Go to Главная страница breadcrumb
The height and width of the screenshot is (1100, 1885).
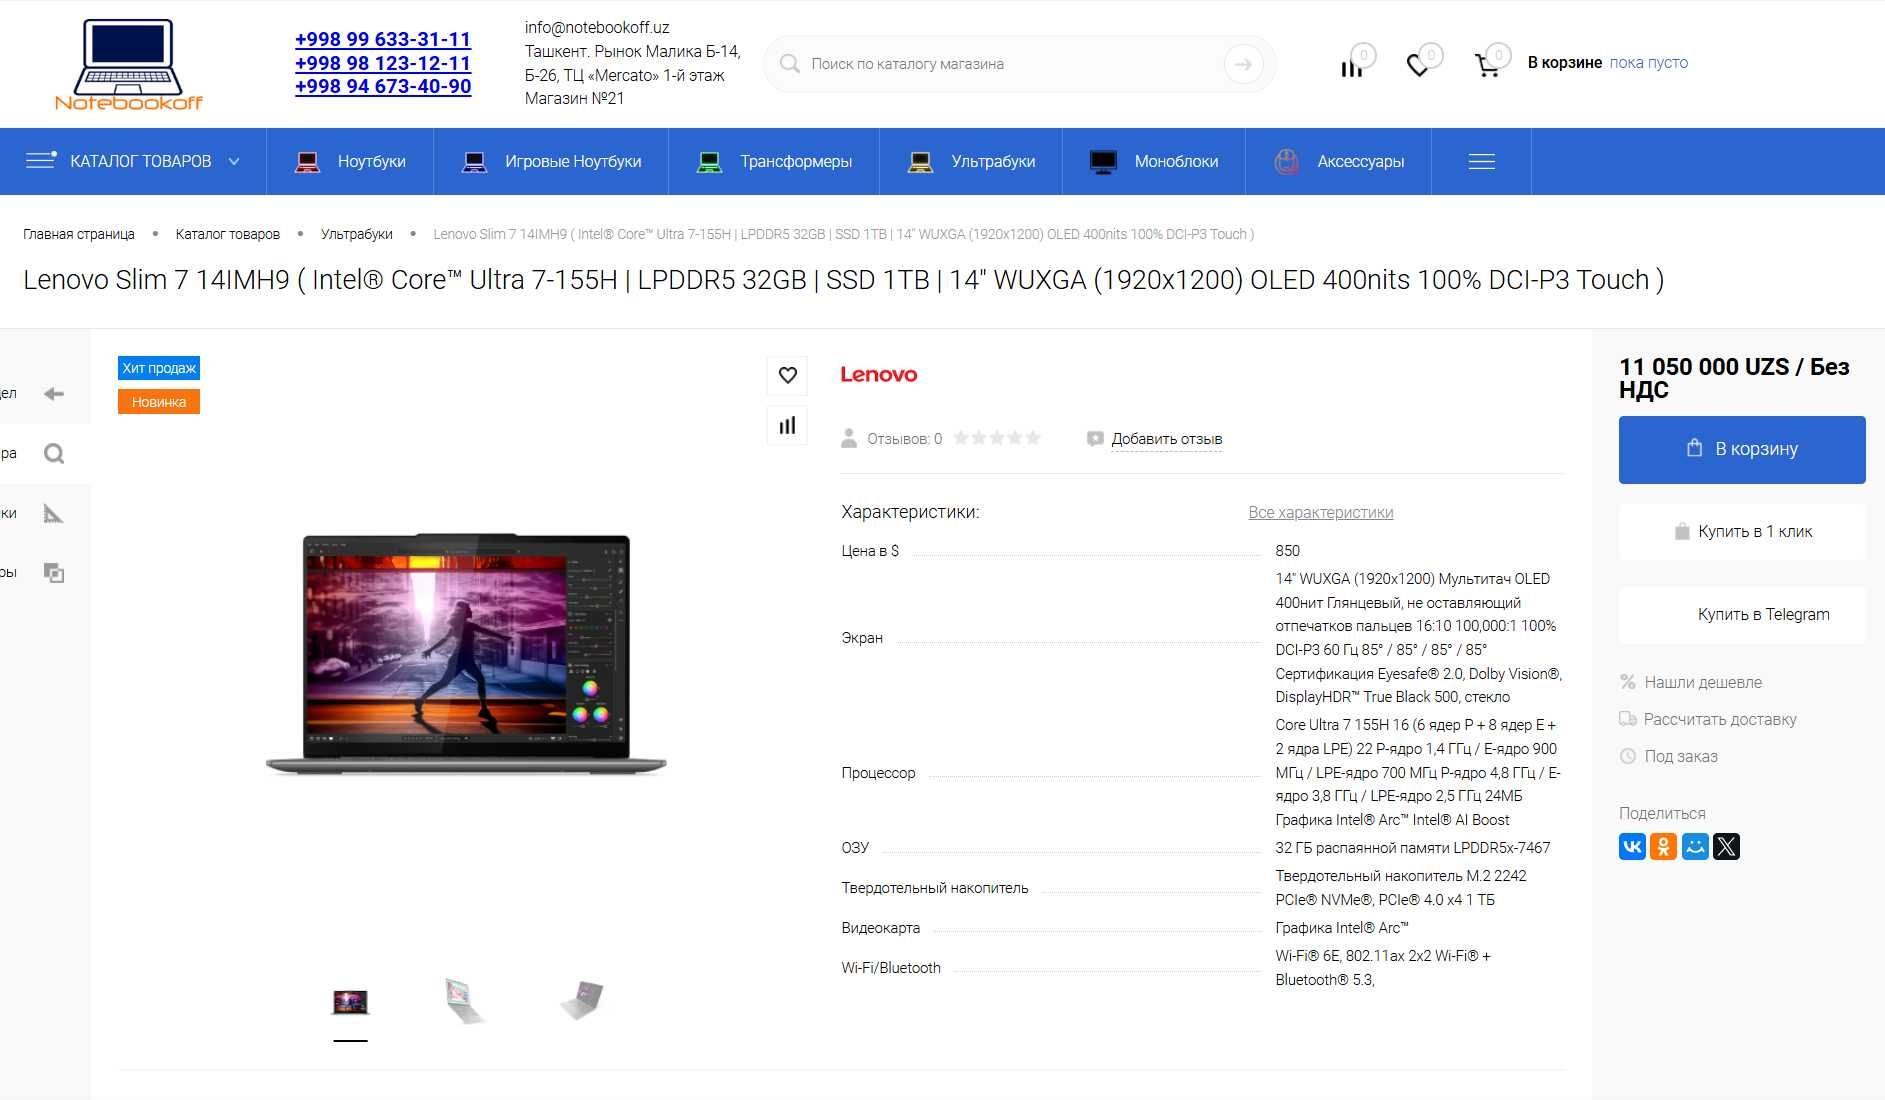[79, 234]
